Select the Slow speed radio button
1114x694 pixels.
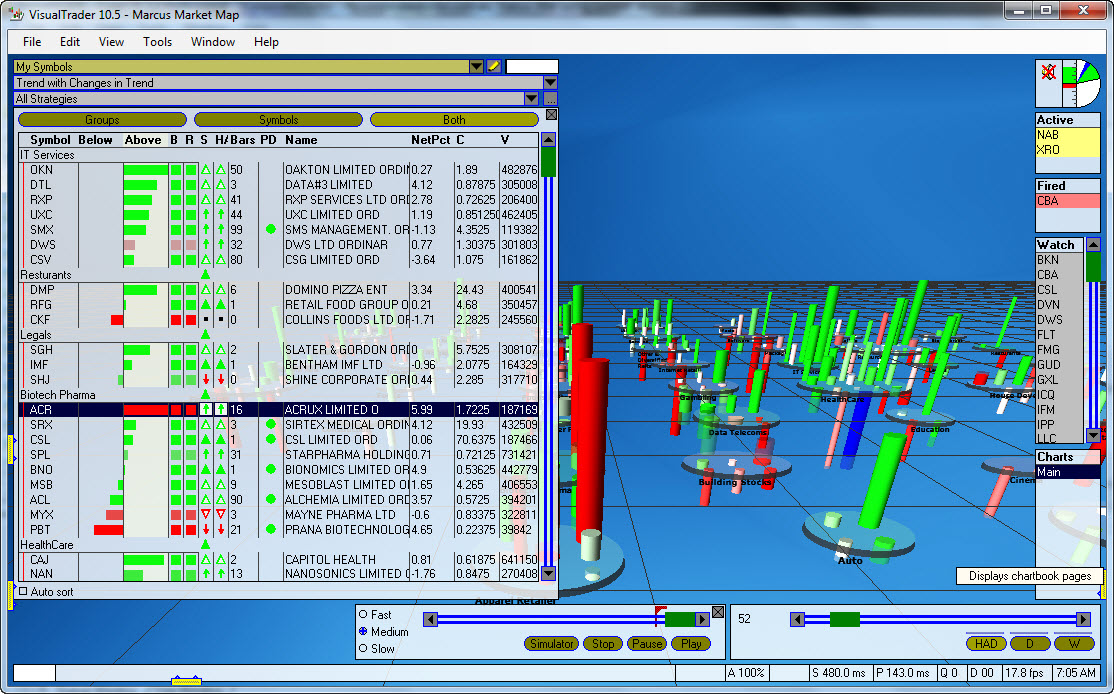pyautogui.click(x=363, y=649)
